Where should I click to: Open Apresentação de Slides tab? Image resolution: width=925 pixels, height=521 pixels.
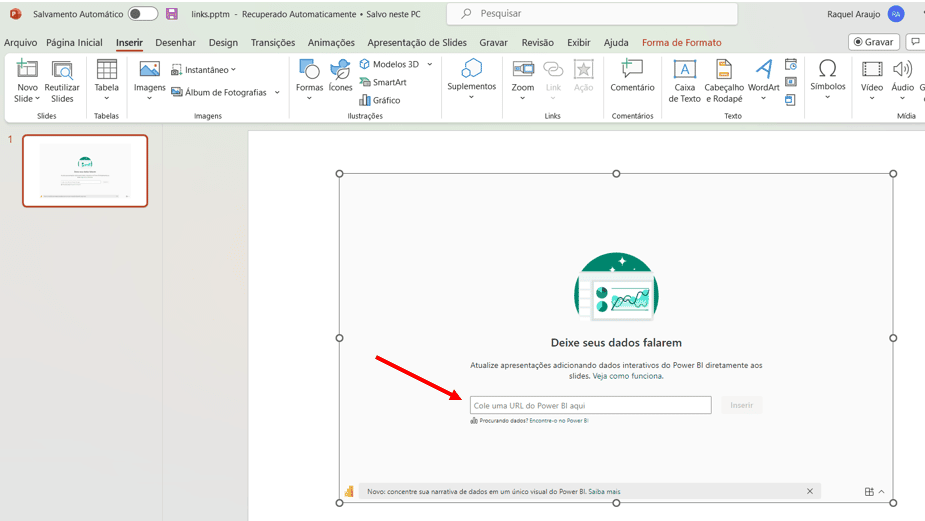point(416,42)
